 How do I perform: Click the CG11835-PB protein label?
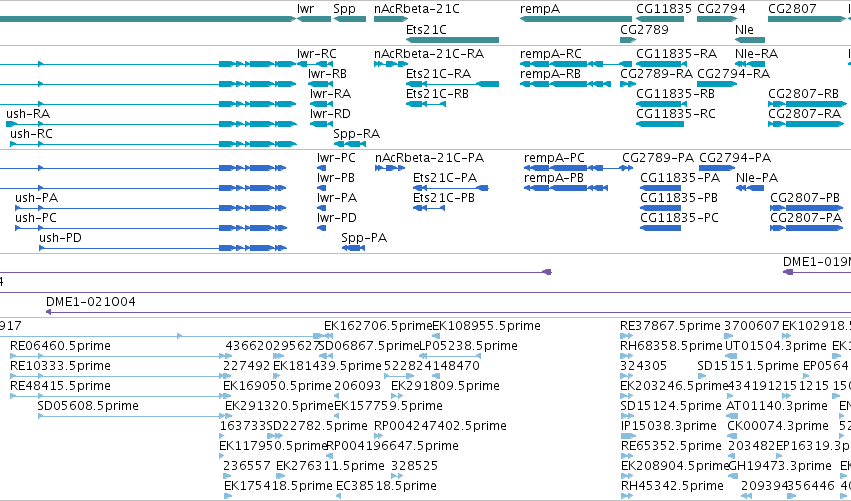click(x=679, y=198)
